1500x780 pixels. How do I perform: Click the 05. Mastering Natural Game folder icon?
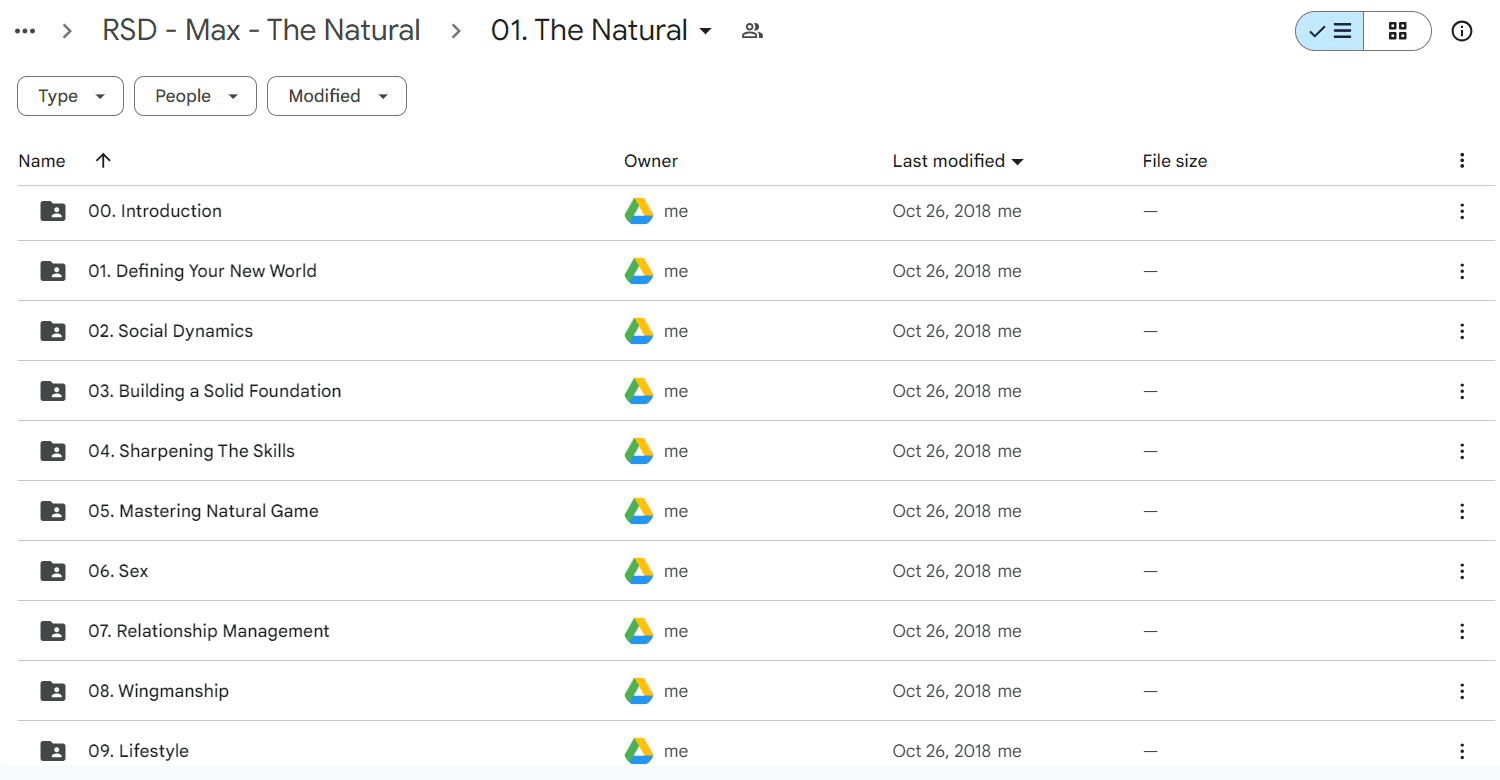pos(53,511)
